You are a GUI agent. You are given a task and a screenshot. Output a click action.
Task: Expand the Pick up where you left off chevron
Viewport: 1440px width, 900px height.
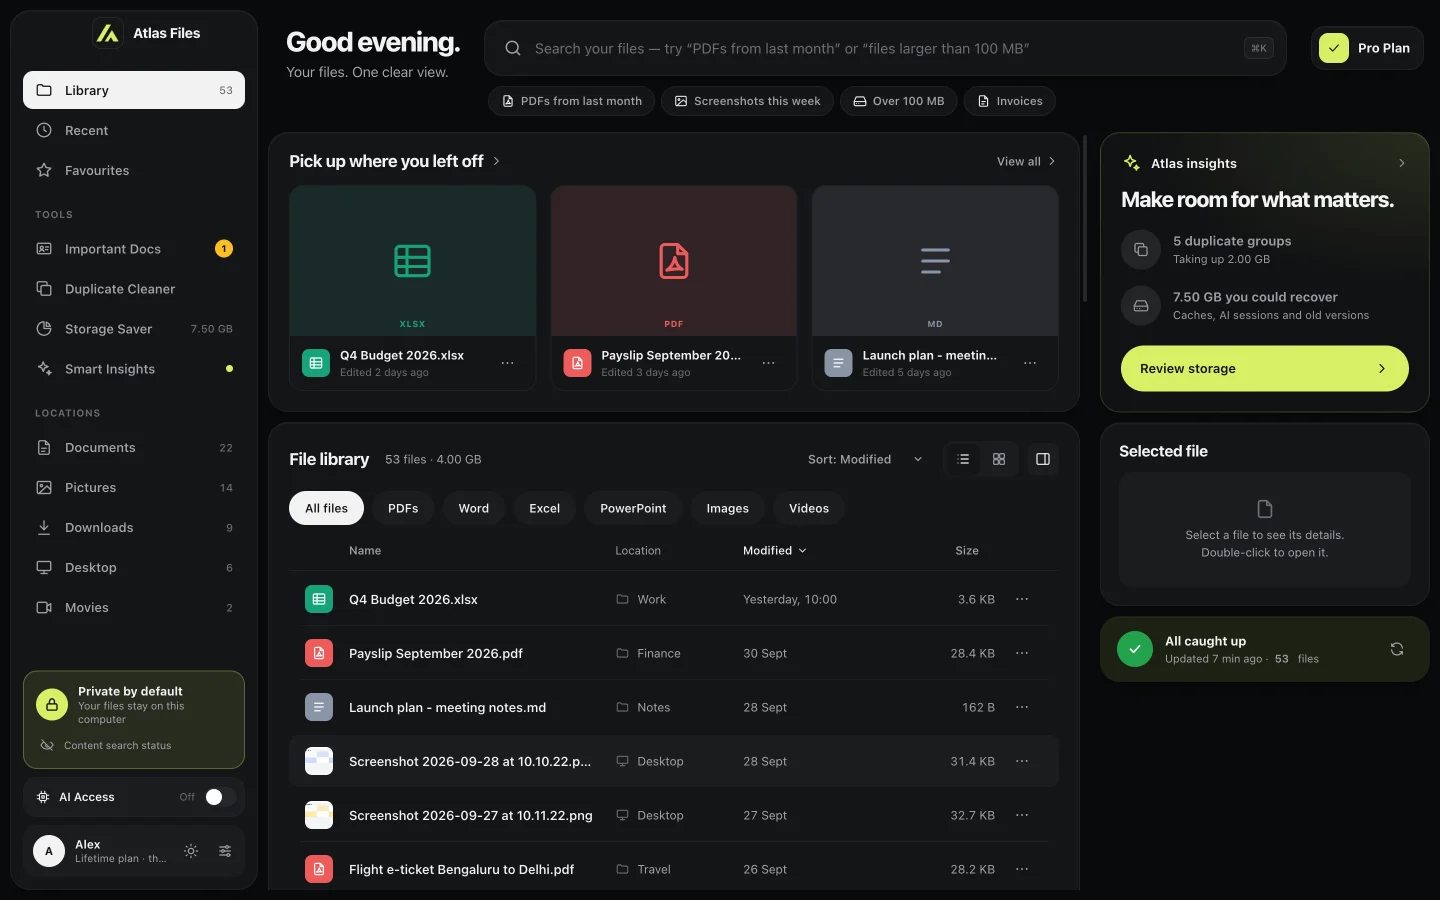click(497, 161)
